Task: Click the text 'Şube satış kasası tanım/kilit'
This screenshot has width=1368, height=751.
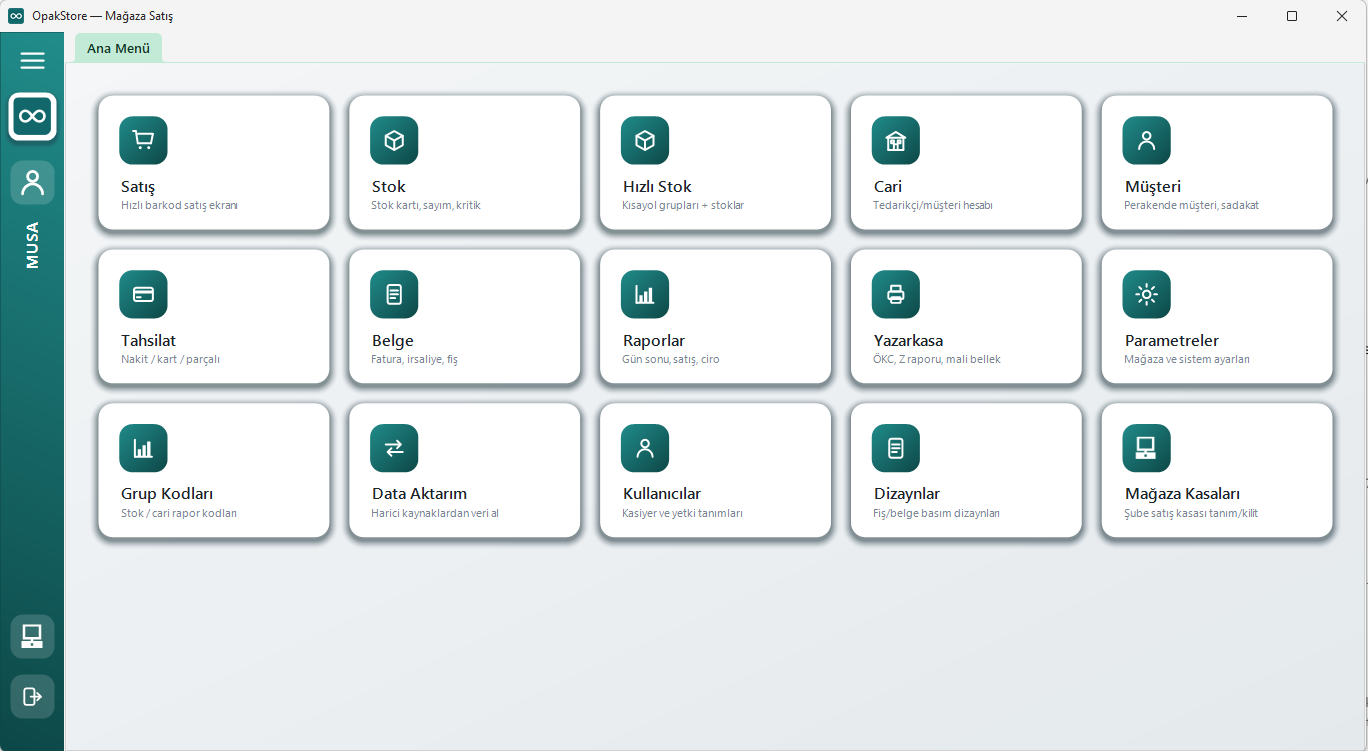Action: click(1191, 513)
